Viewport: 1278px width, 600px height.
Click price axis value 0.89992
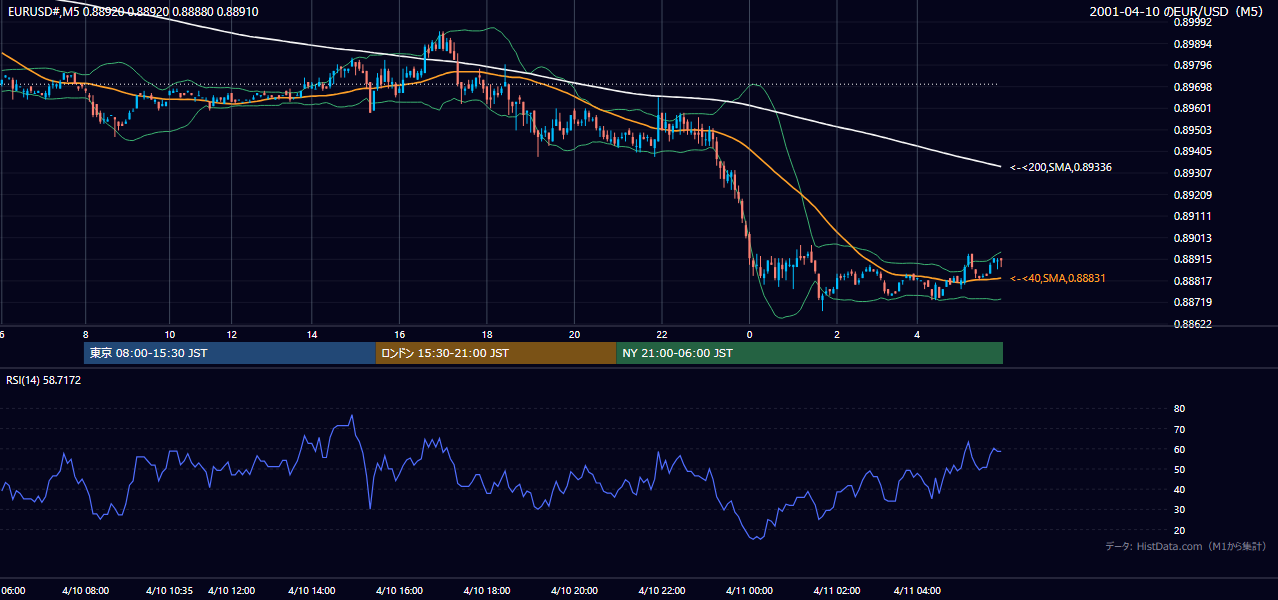[x=1193, y=22]
